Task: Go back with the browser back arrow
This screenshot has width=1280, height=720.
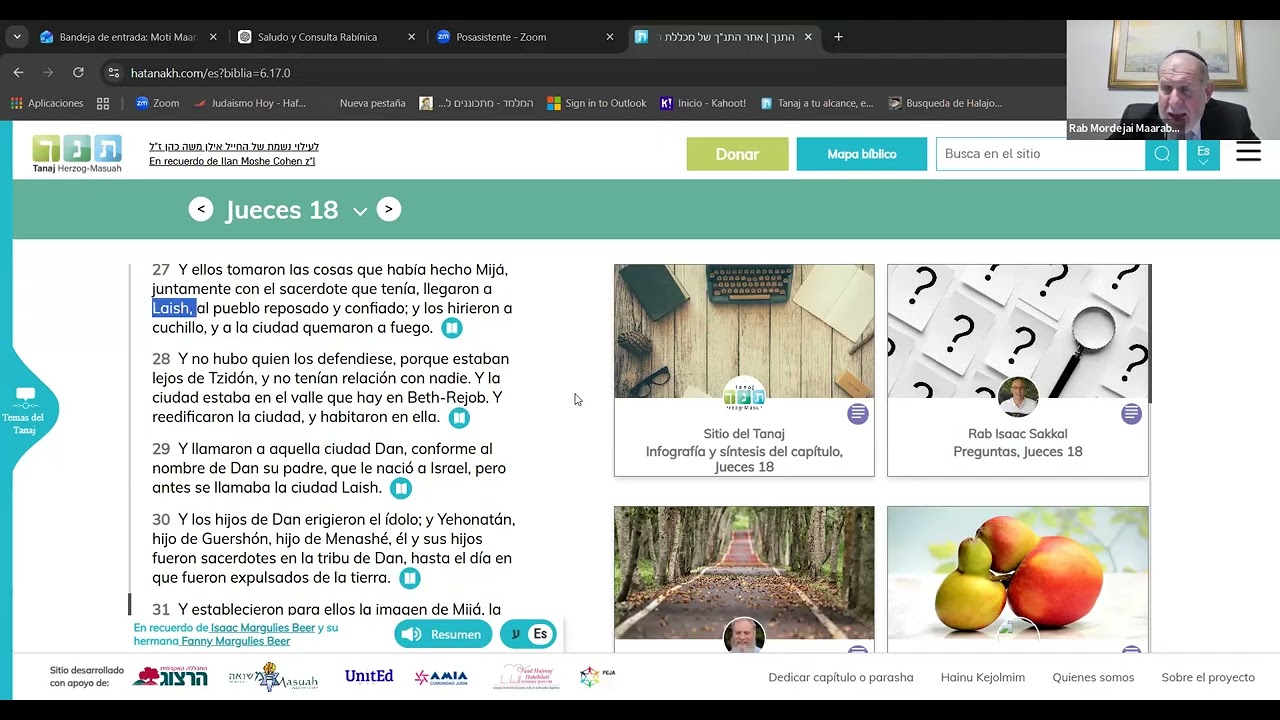Action: 18,73
